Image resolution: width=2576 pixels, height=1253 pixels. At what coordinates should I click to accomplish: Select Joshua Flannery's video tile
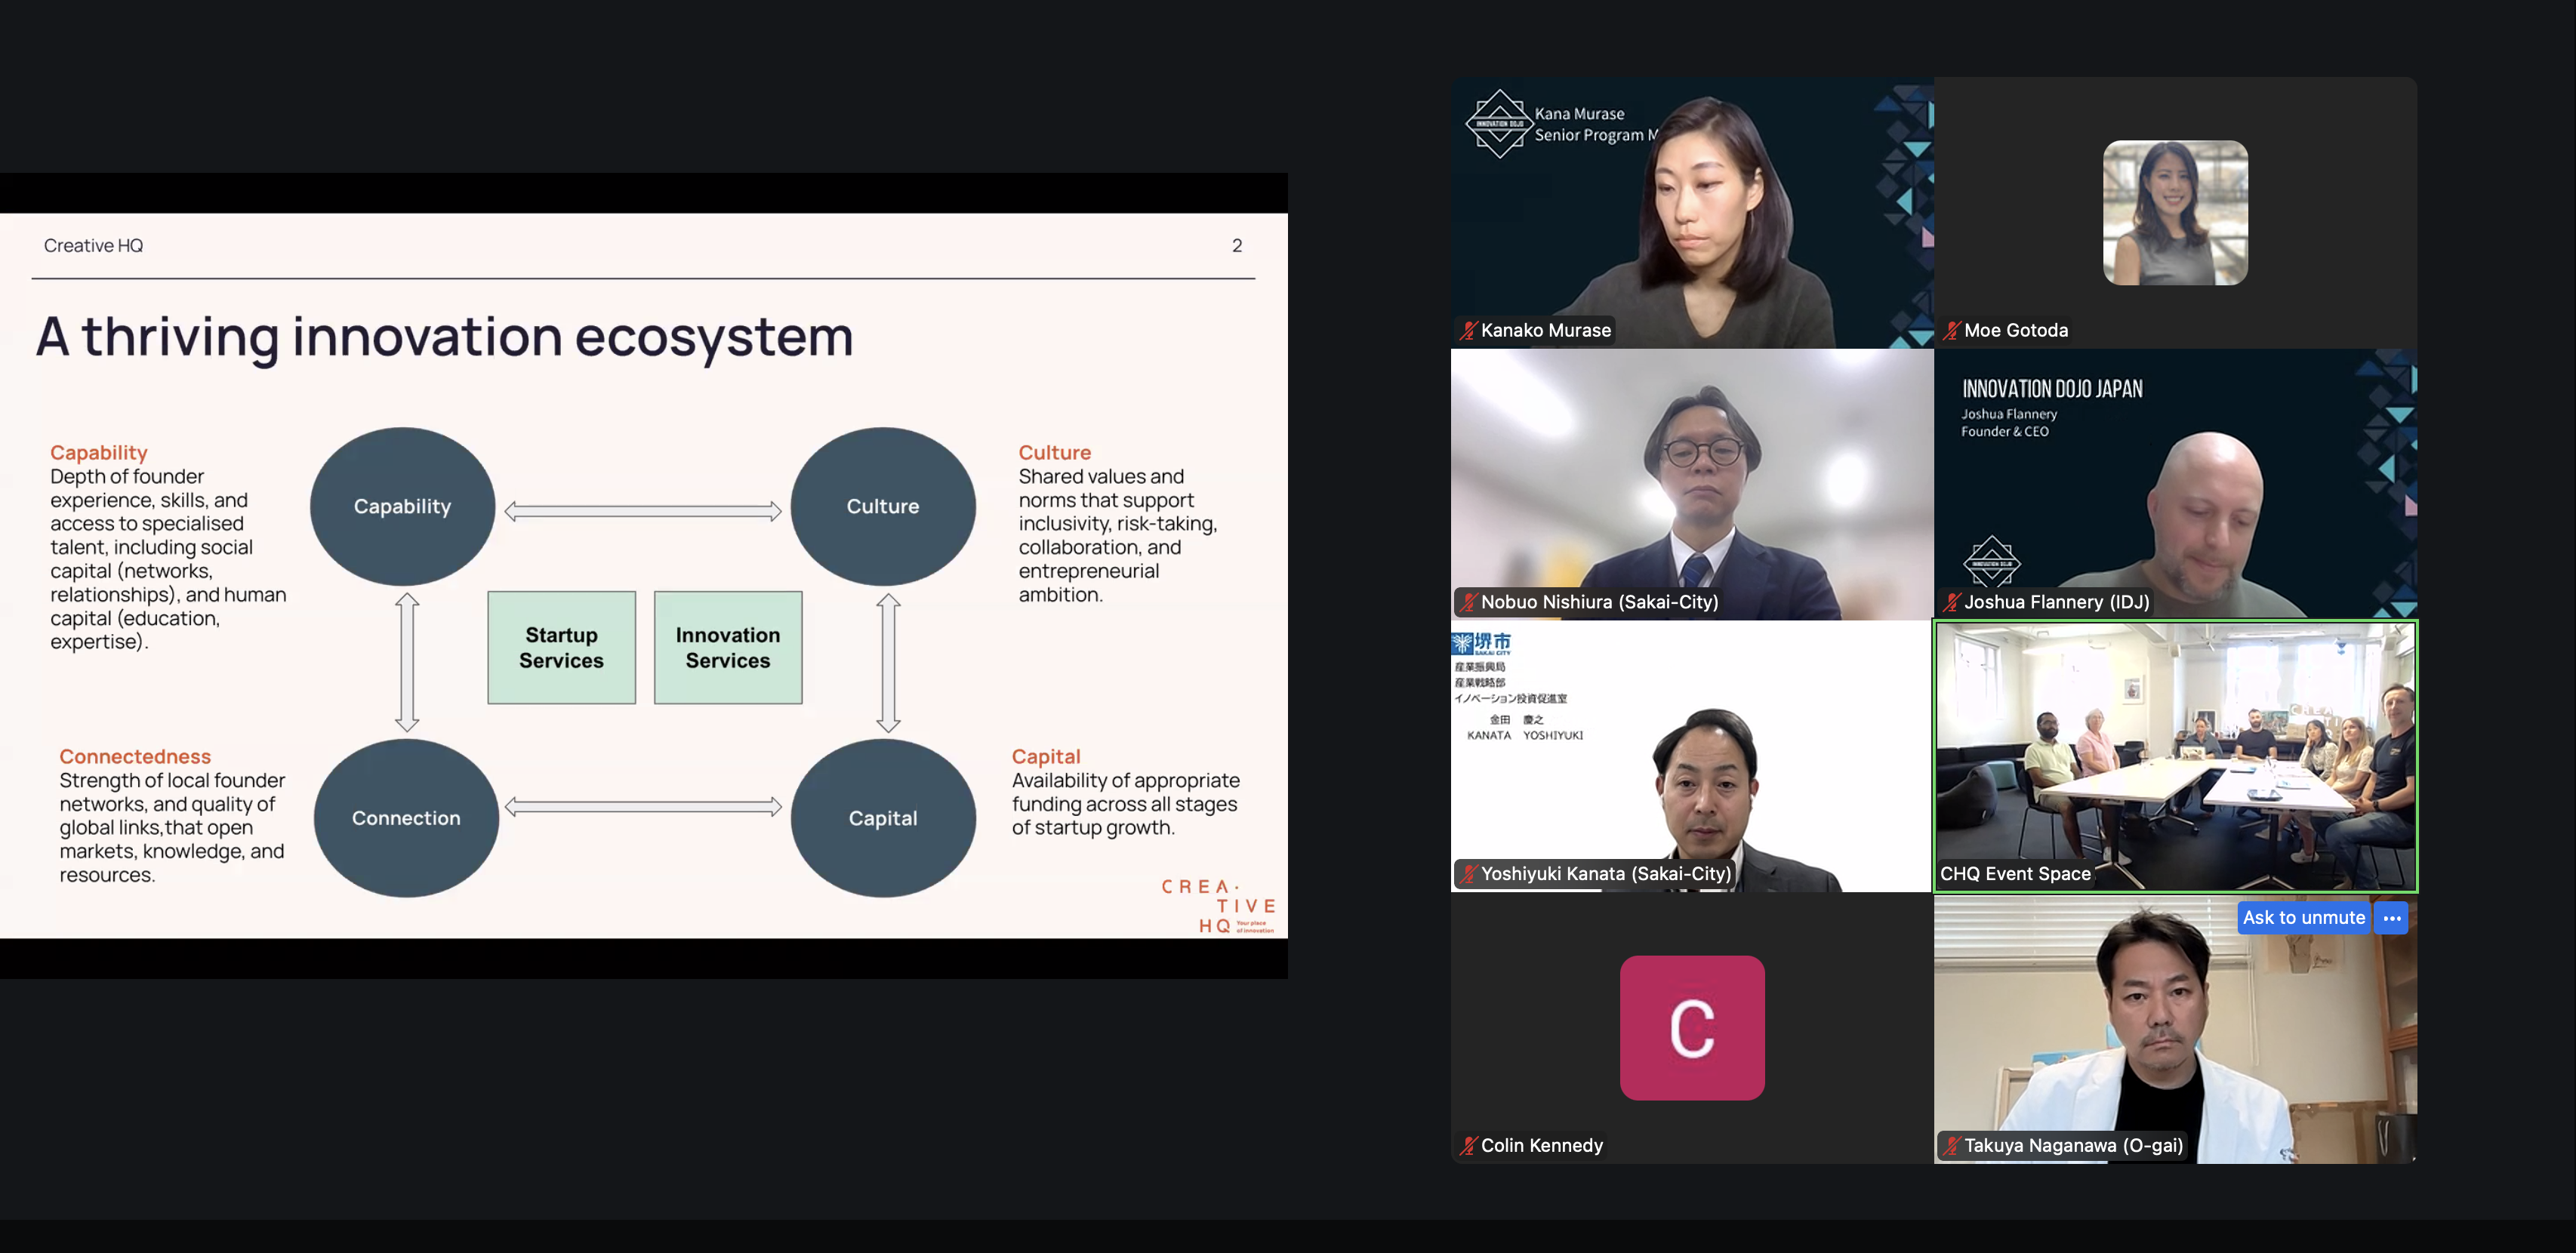2174,484
